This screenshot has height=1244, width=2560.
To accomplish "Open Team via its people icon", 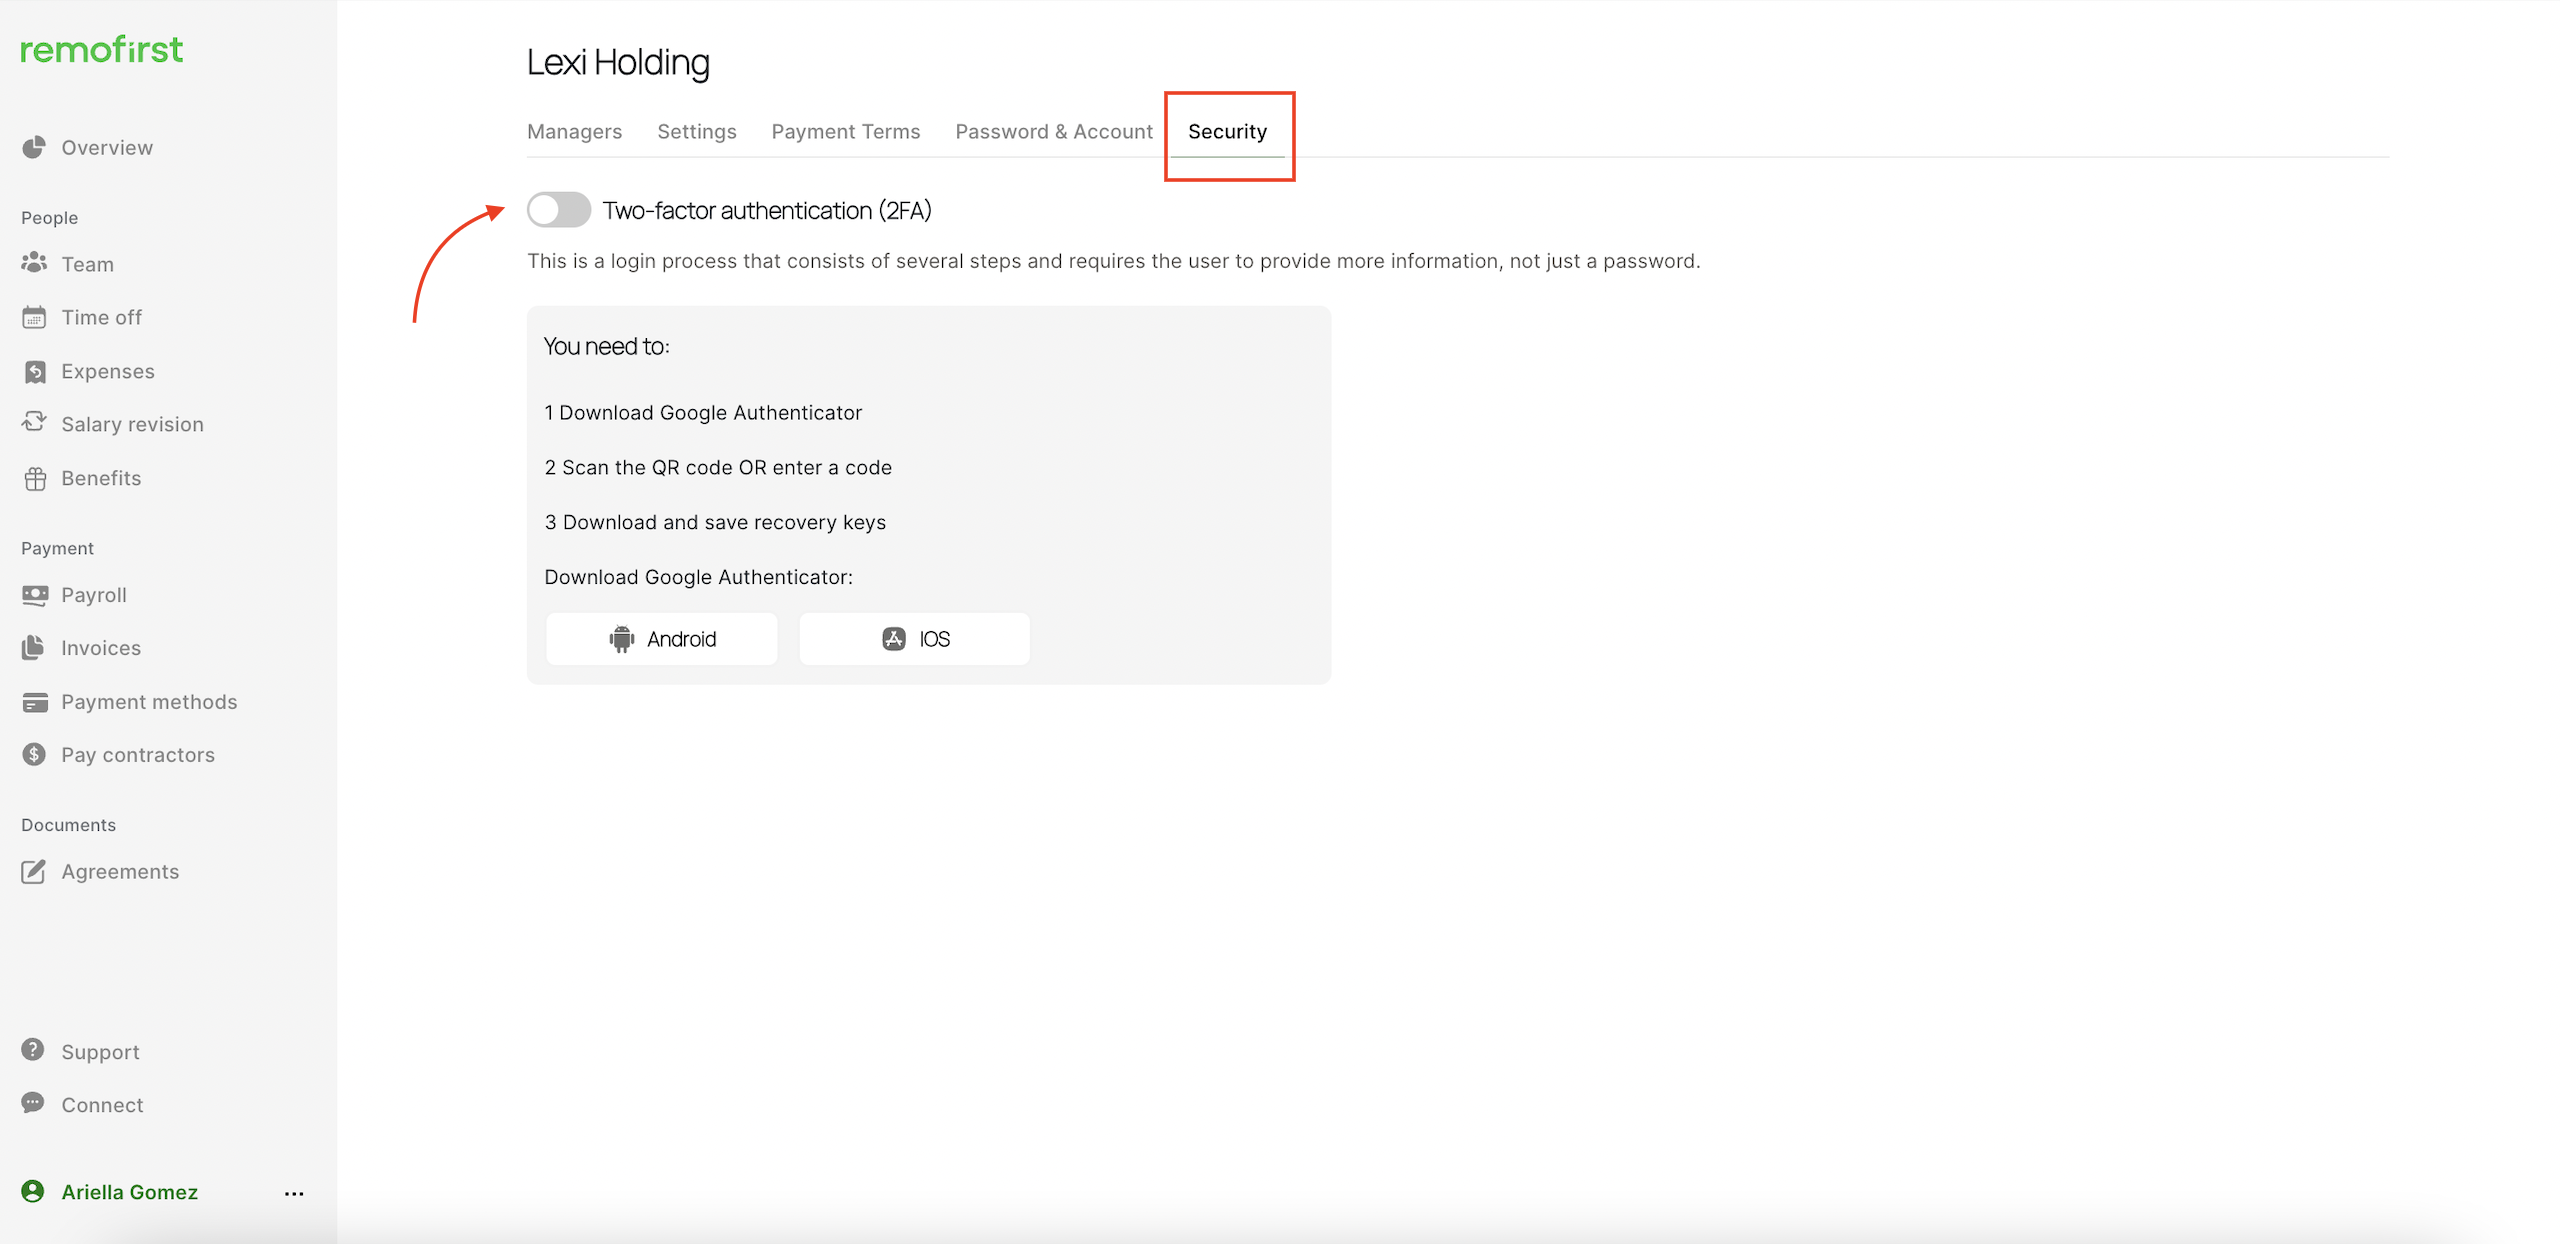I will [34, 263].
